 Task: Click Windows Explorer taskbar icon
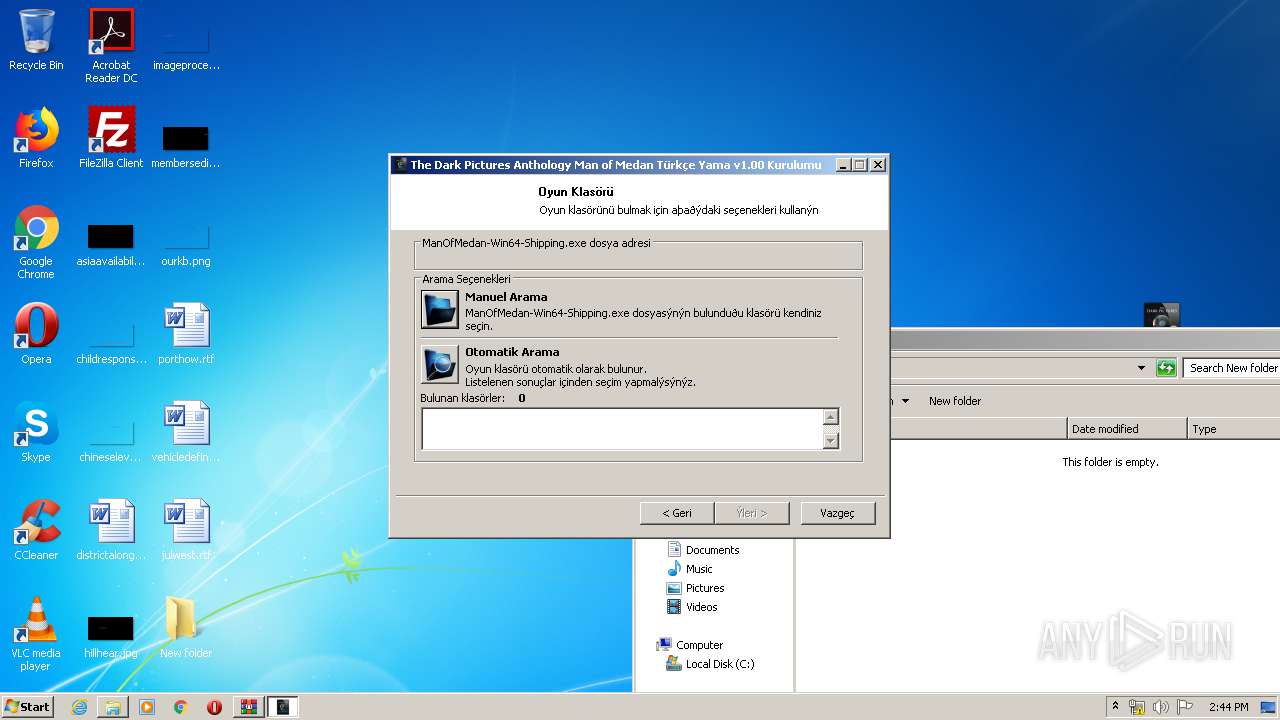coord(113,707)
